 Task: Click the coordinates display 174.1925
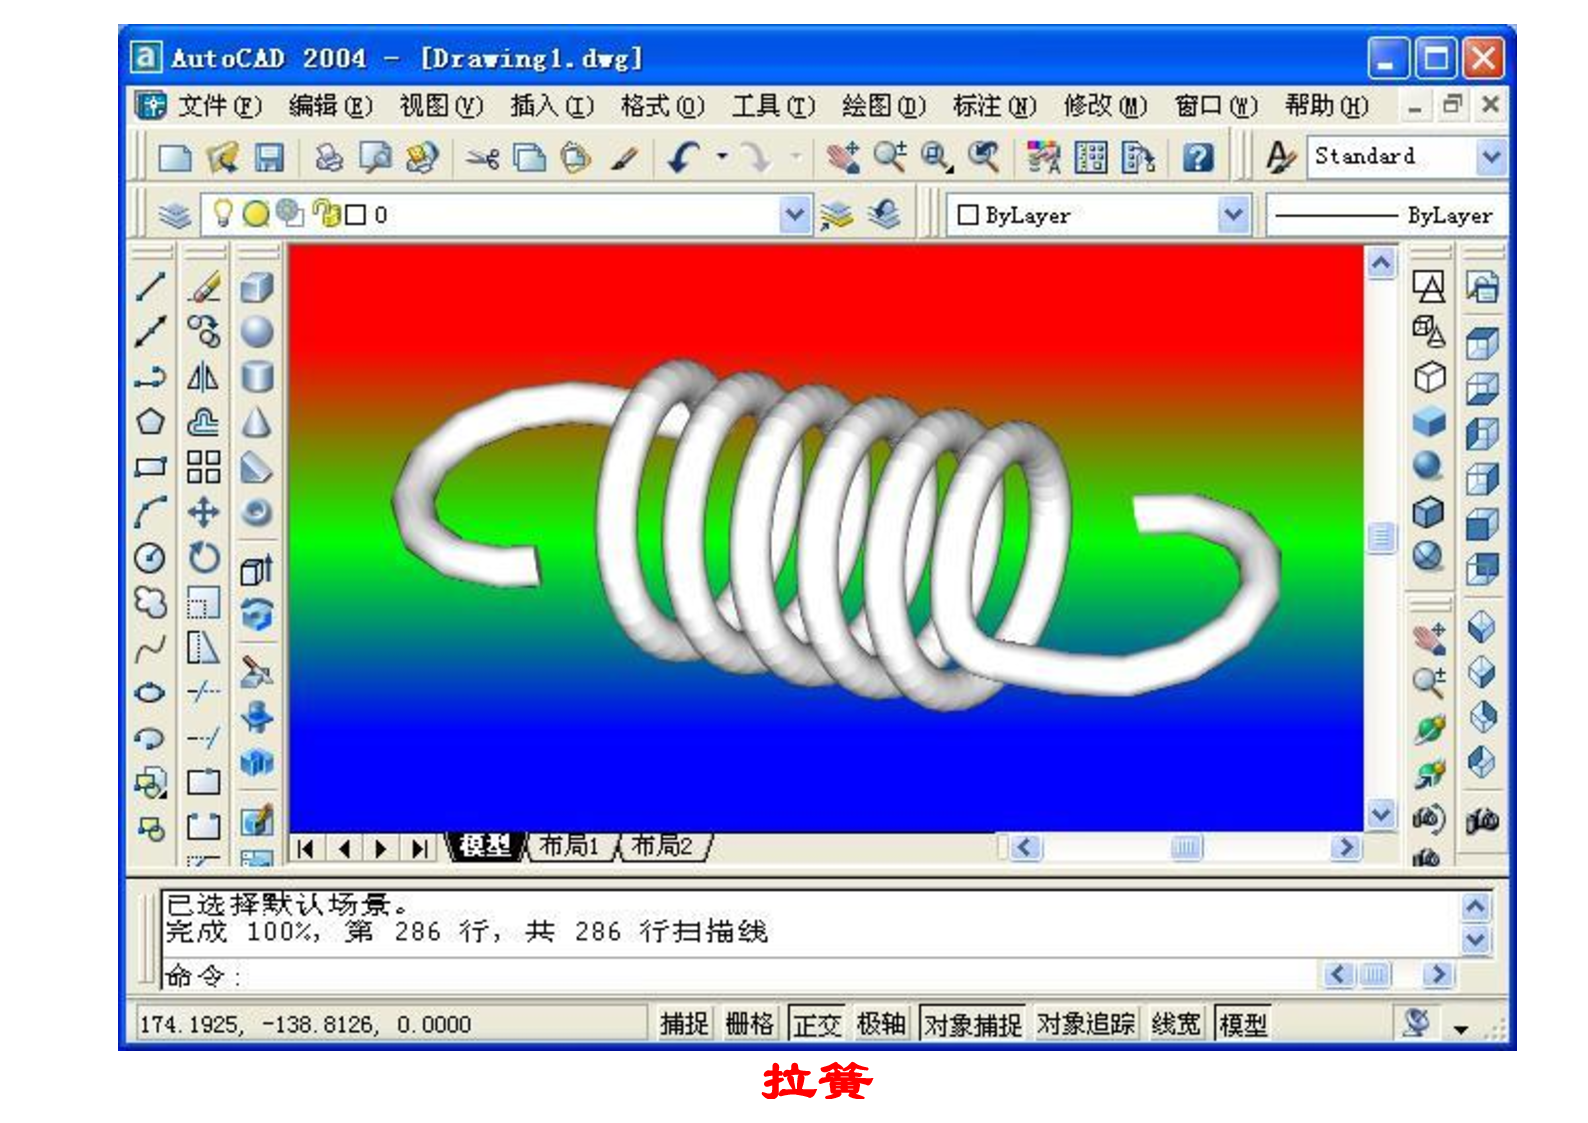coord(305,1025)
